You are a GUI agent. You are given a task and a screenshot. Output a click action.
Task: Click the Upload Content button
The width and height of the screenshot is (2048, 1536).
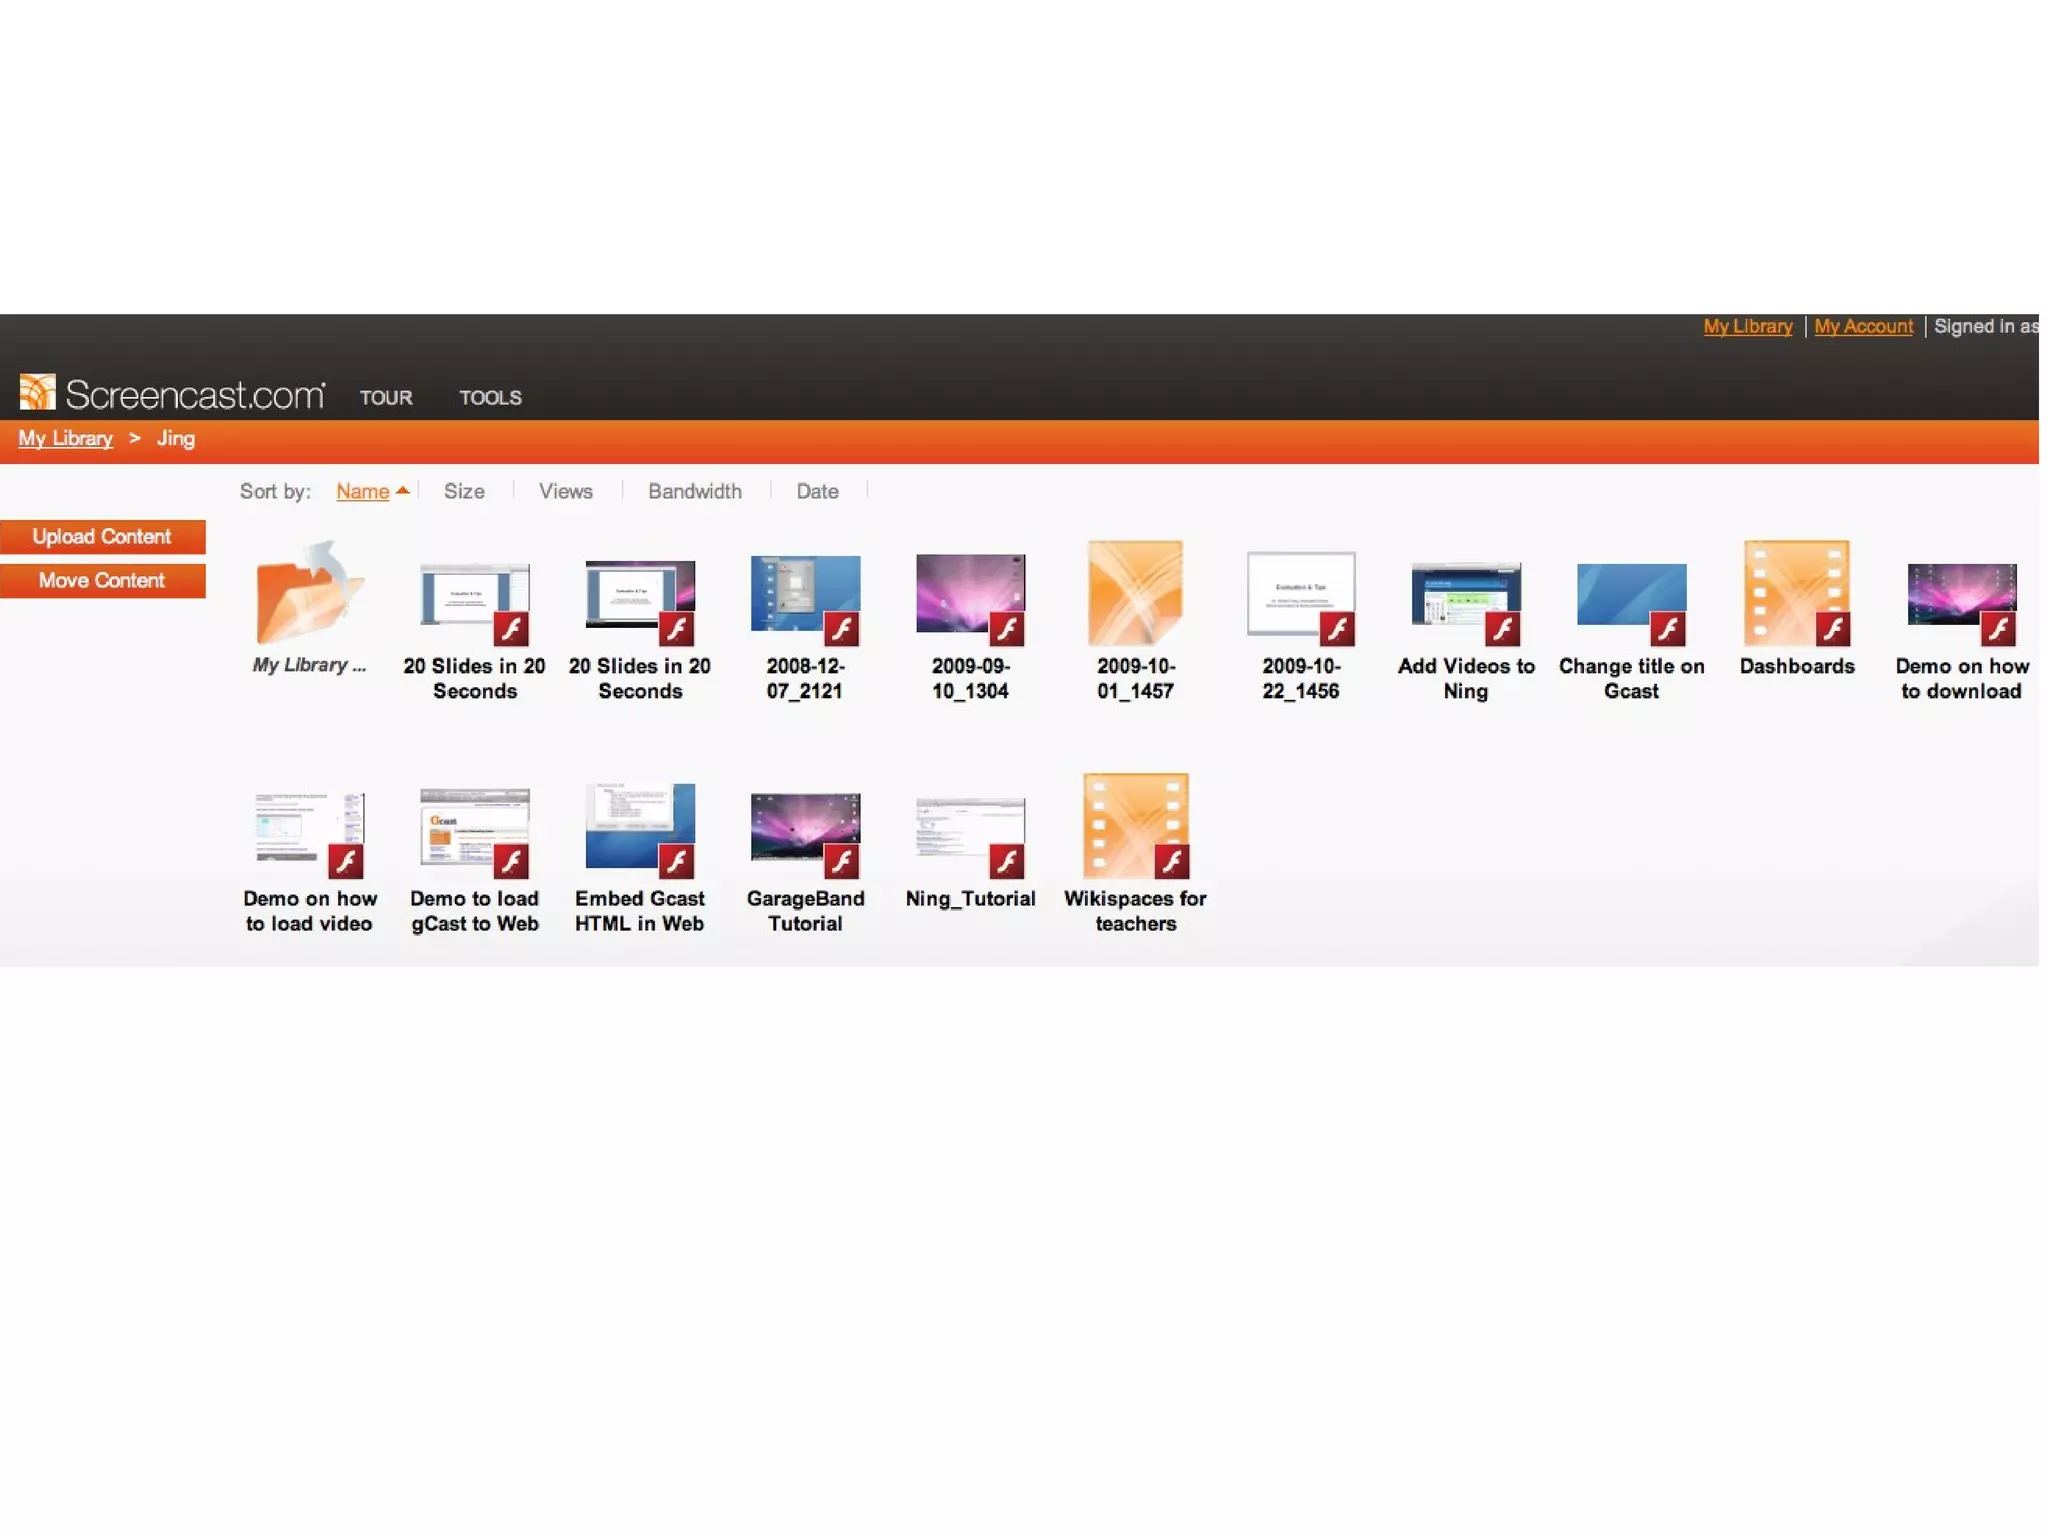click(x=102, y=537)
